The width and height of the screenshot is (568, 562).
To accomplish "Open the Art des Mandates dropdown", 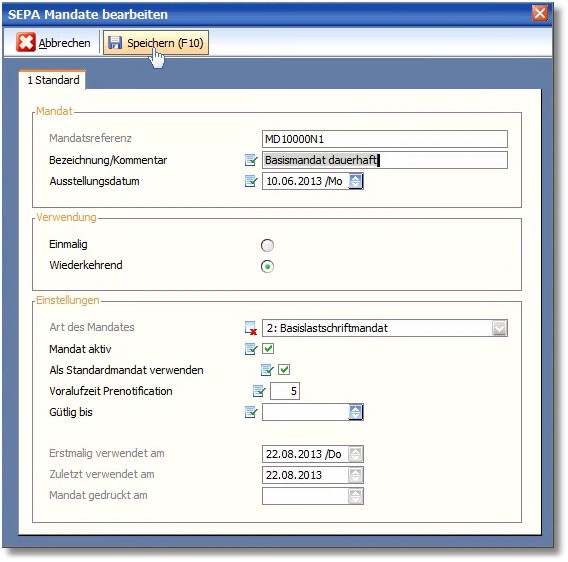I will point(500,328).
